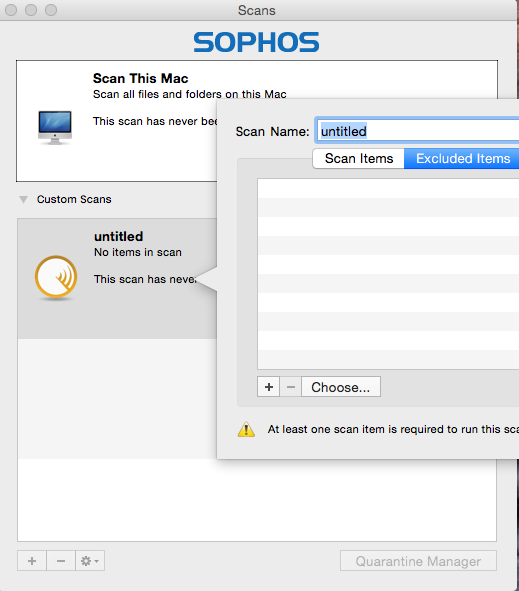Select the Excluded Items tab
The height and width of the screenshot is (591, 519).
coord(462,158)
